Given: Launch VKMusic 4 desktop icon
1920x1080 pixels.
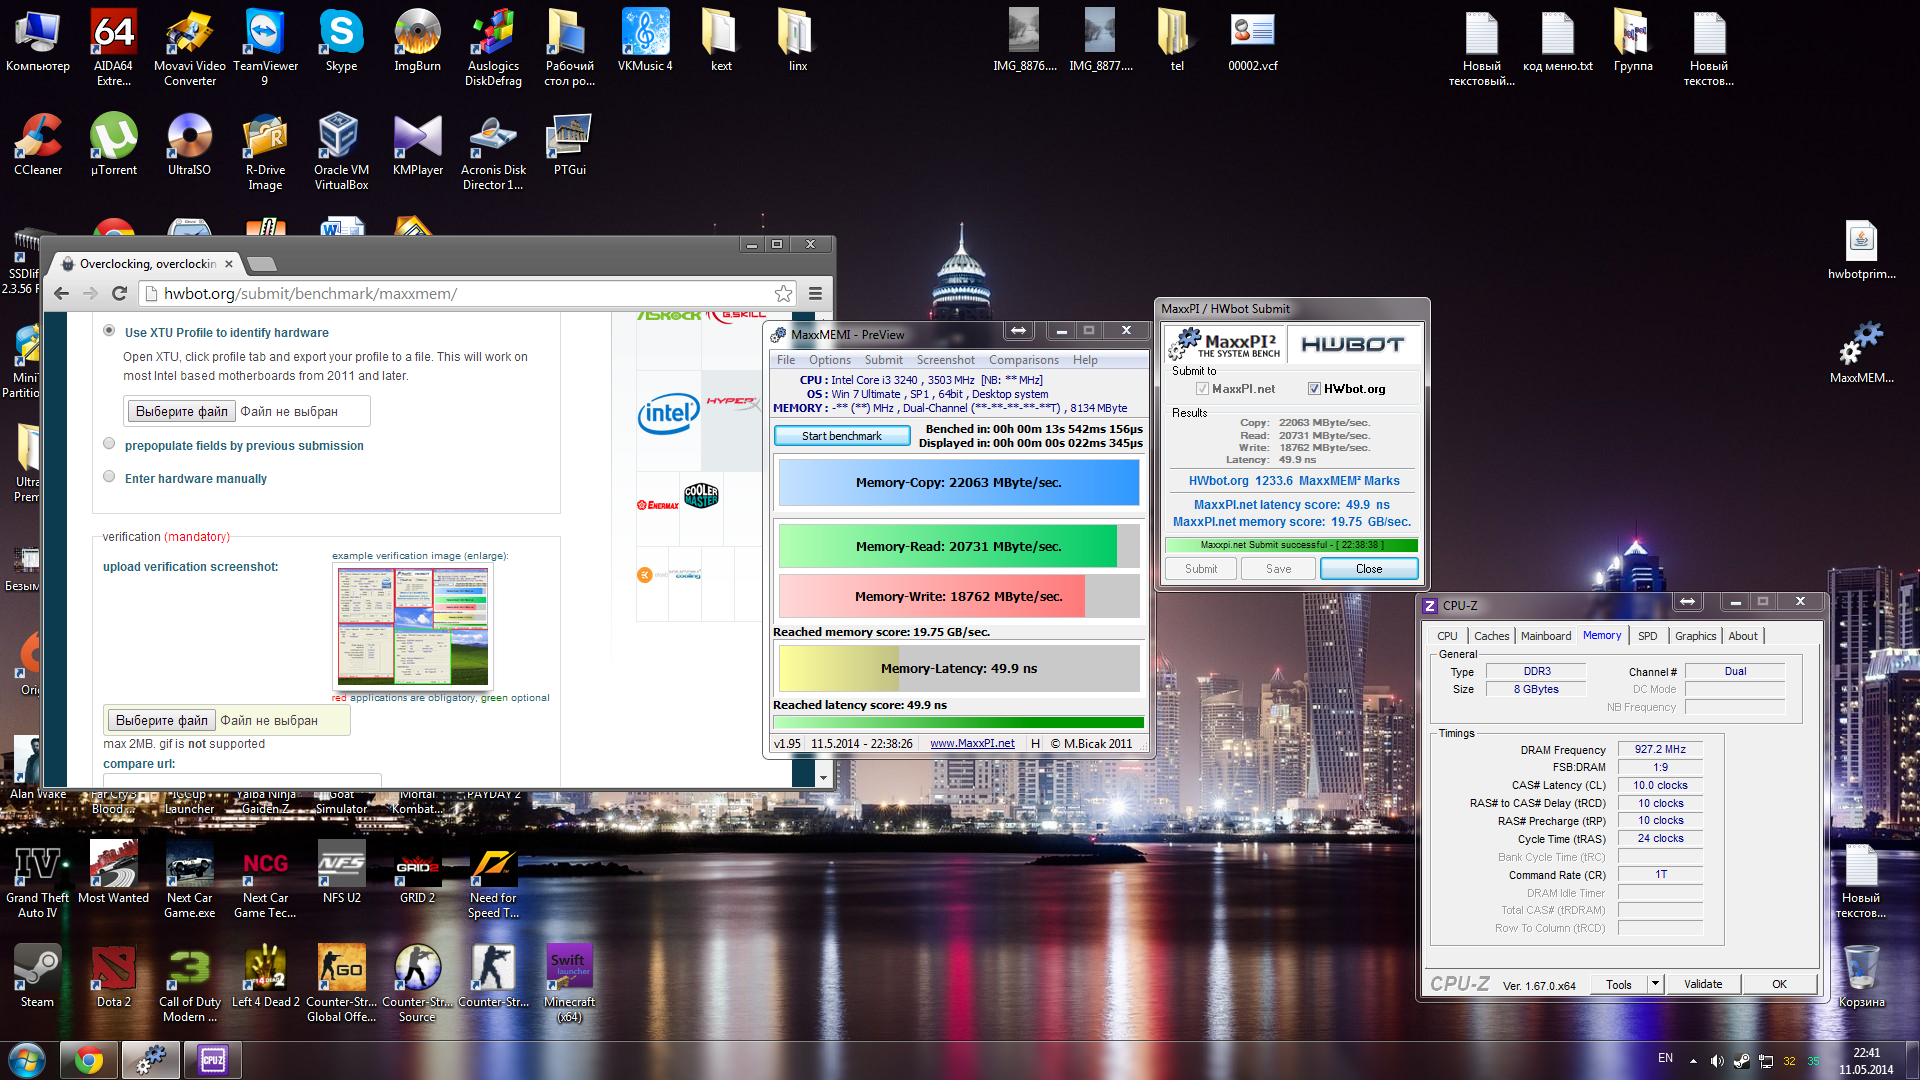Looking at the screenshot, I should (x=645, y=40).
